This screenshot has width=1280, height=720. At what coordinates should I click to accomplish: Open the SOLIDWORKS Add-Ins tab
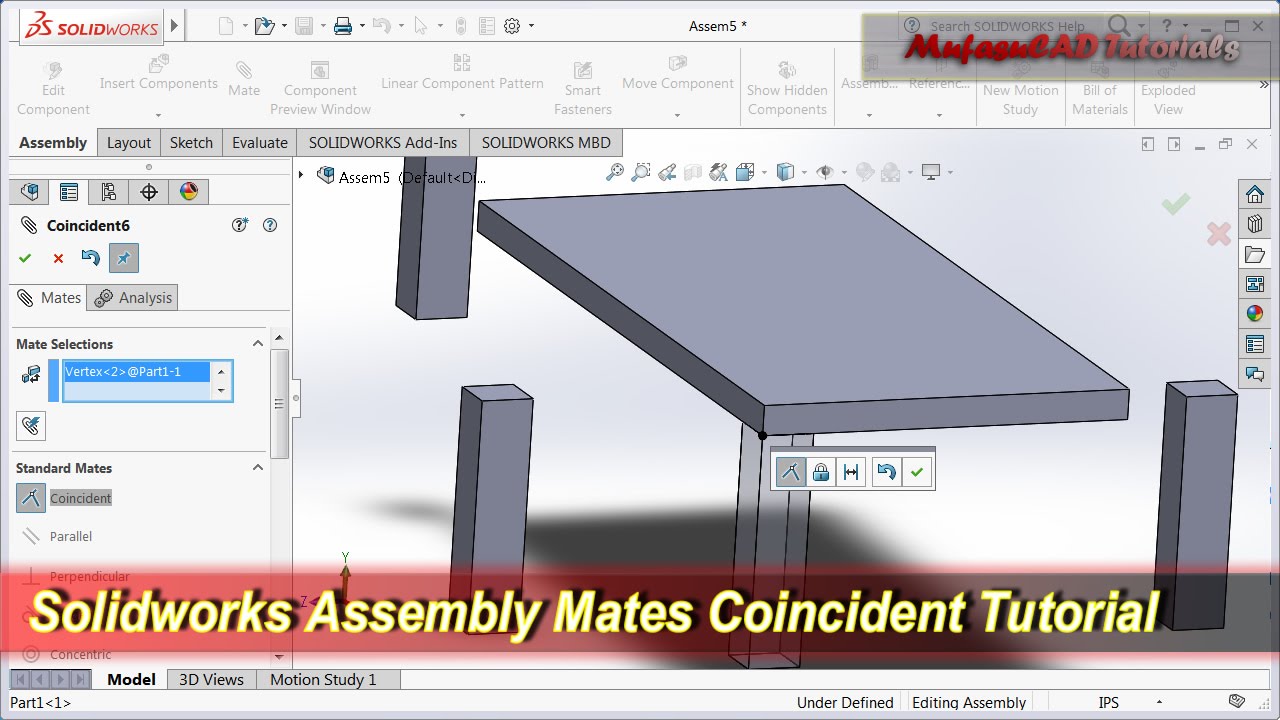(x=383, y=142)
